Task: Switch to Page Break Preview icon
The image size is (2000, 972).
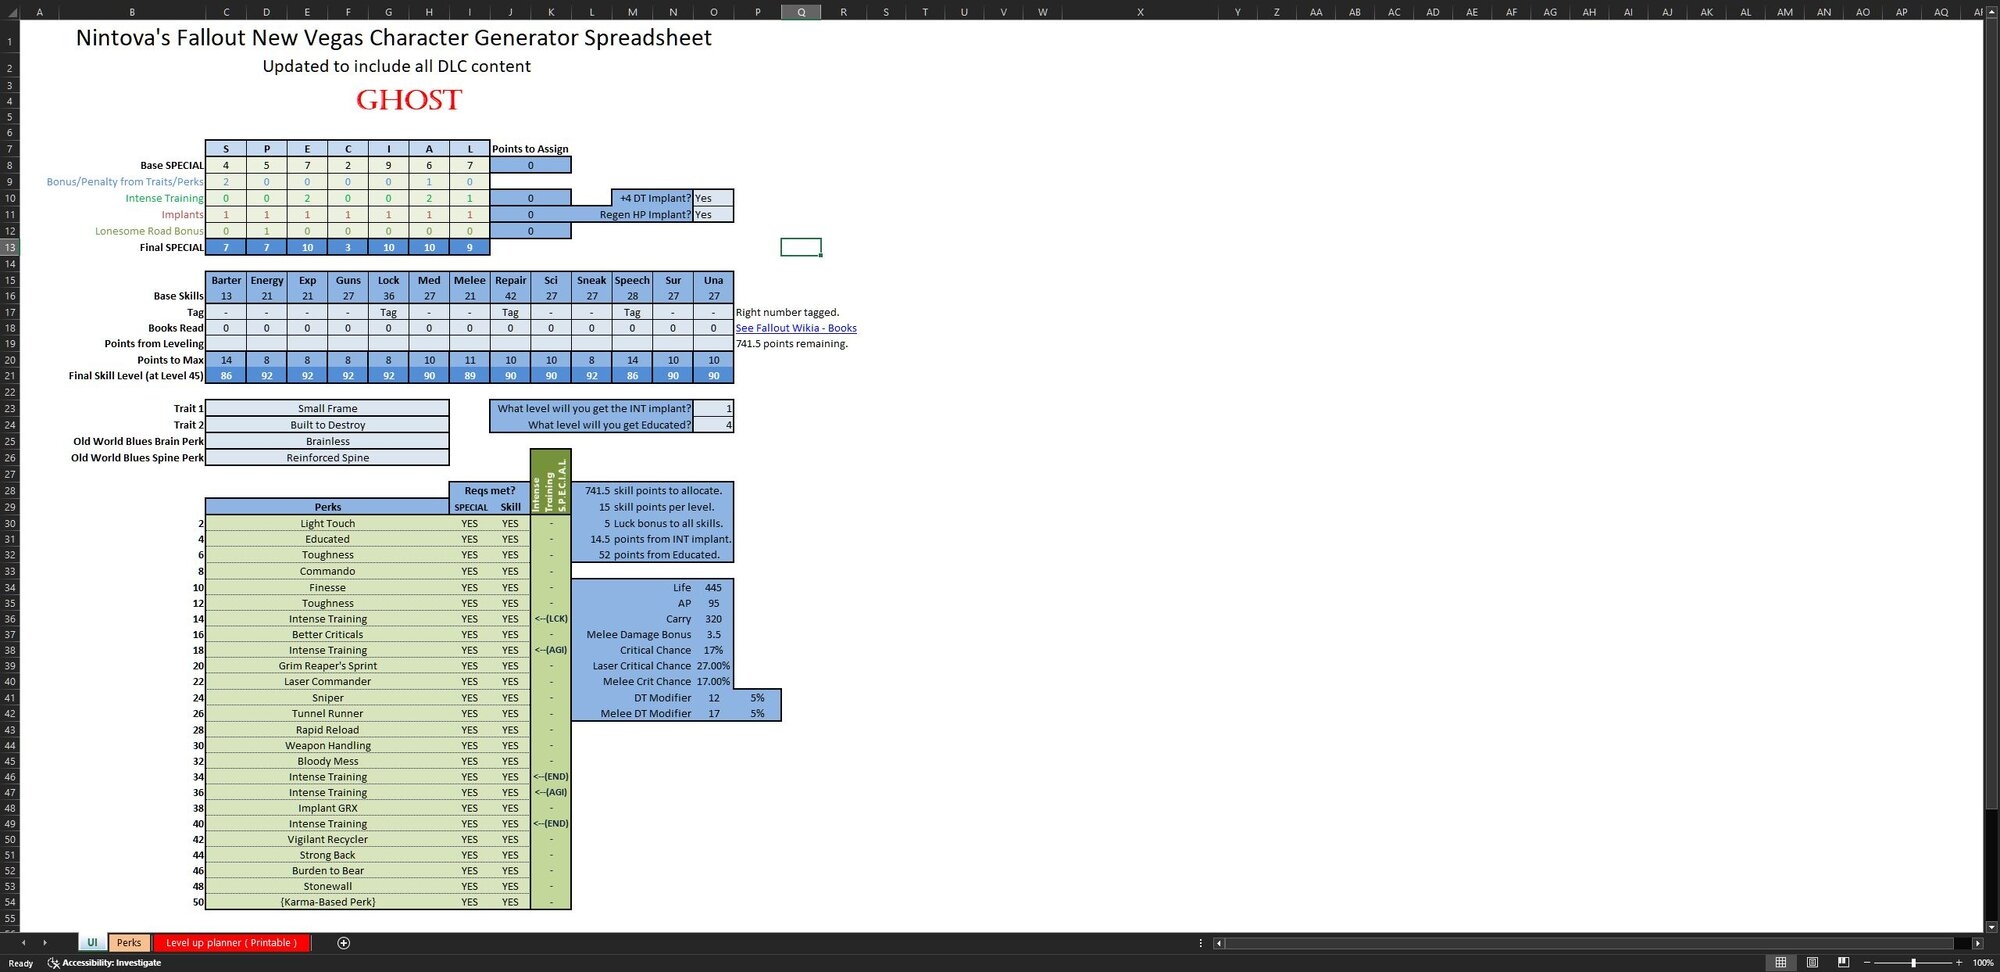Action: [x=1843, y=962]
